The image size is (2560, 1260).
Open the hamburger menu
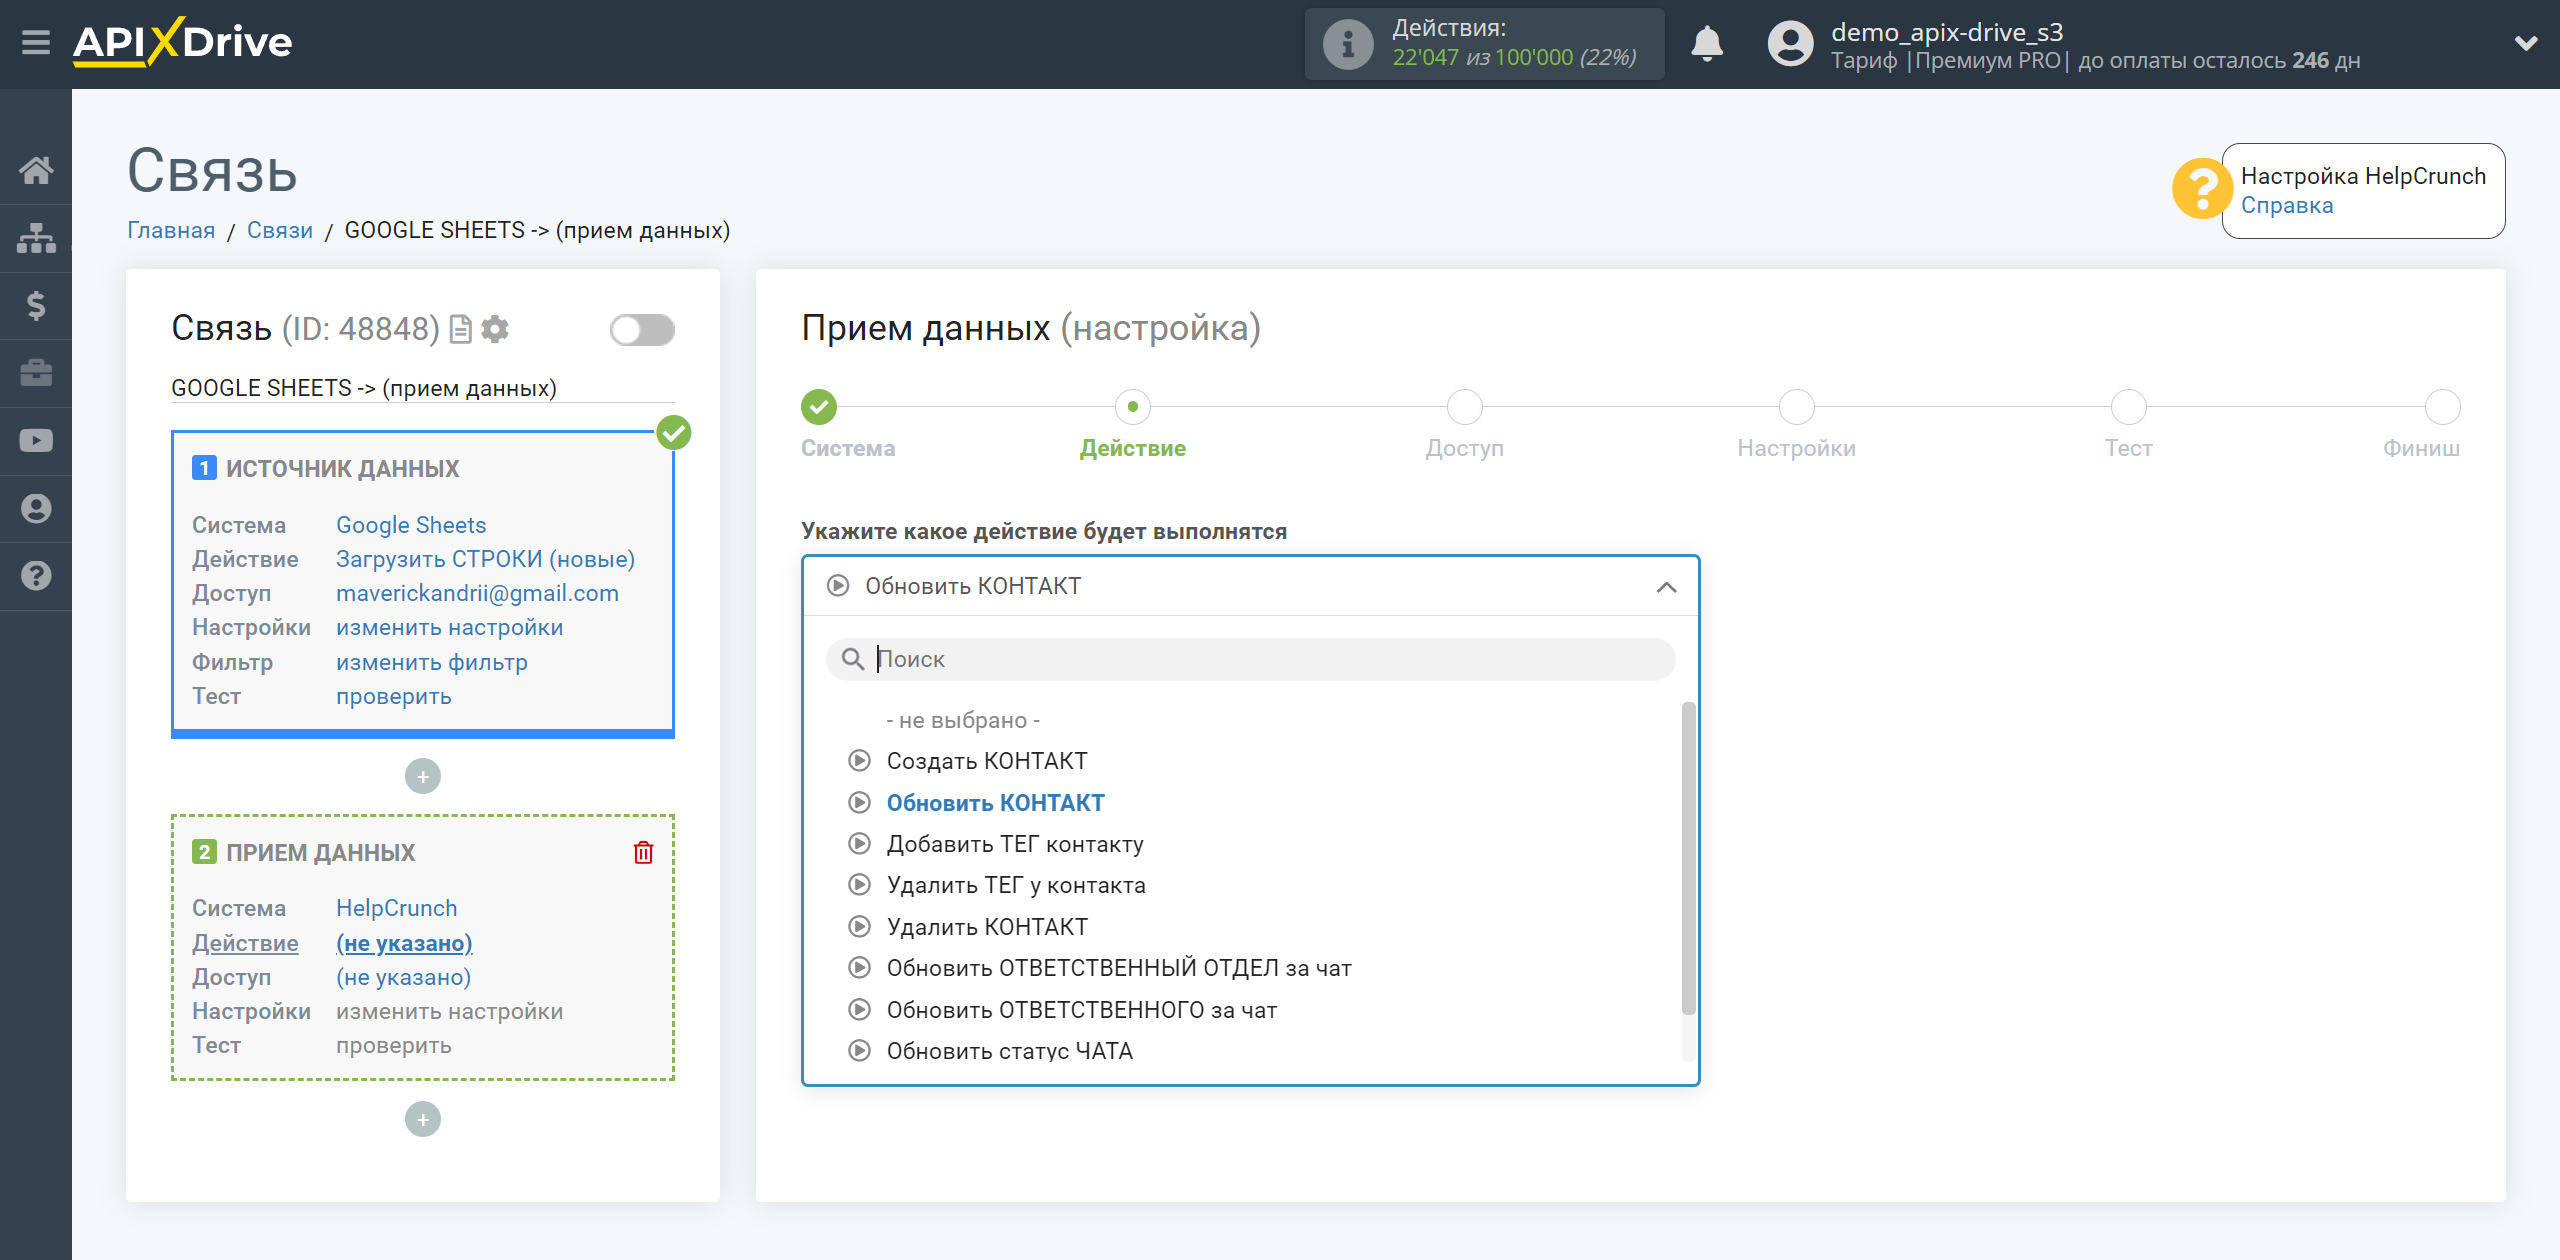pyautogui.click(x=36, y=43)
